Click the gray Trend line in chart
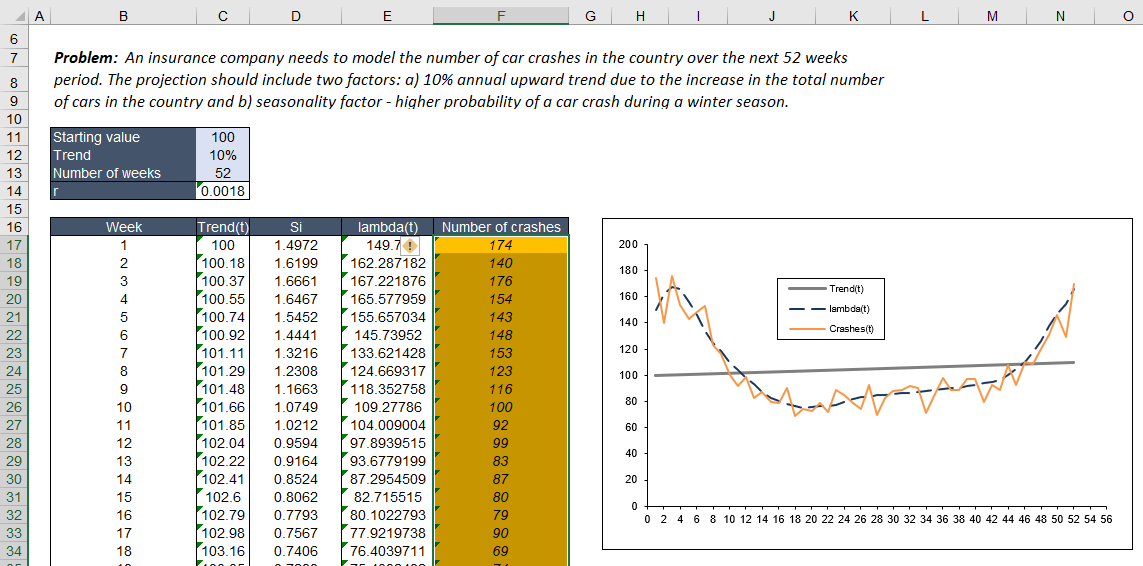 tap(865, 369)
